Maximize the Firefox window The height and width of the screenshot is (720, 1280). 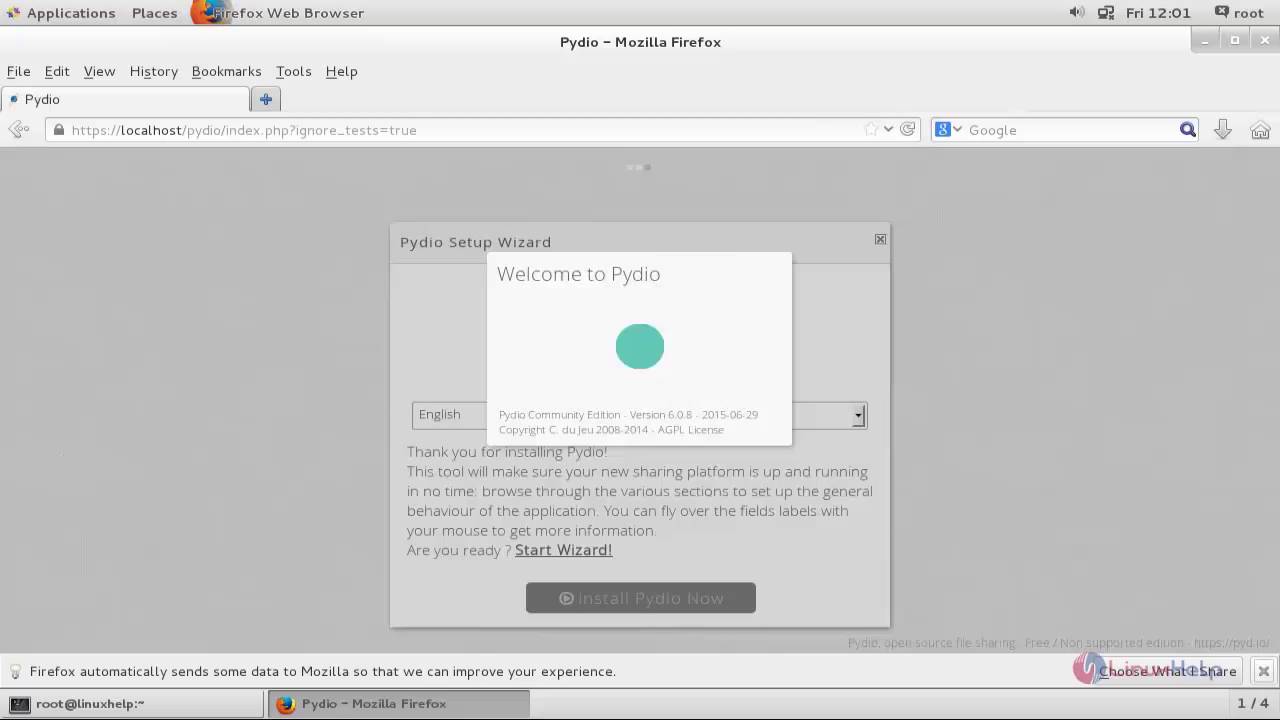click(1235, 40)
